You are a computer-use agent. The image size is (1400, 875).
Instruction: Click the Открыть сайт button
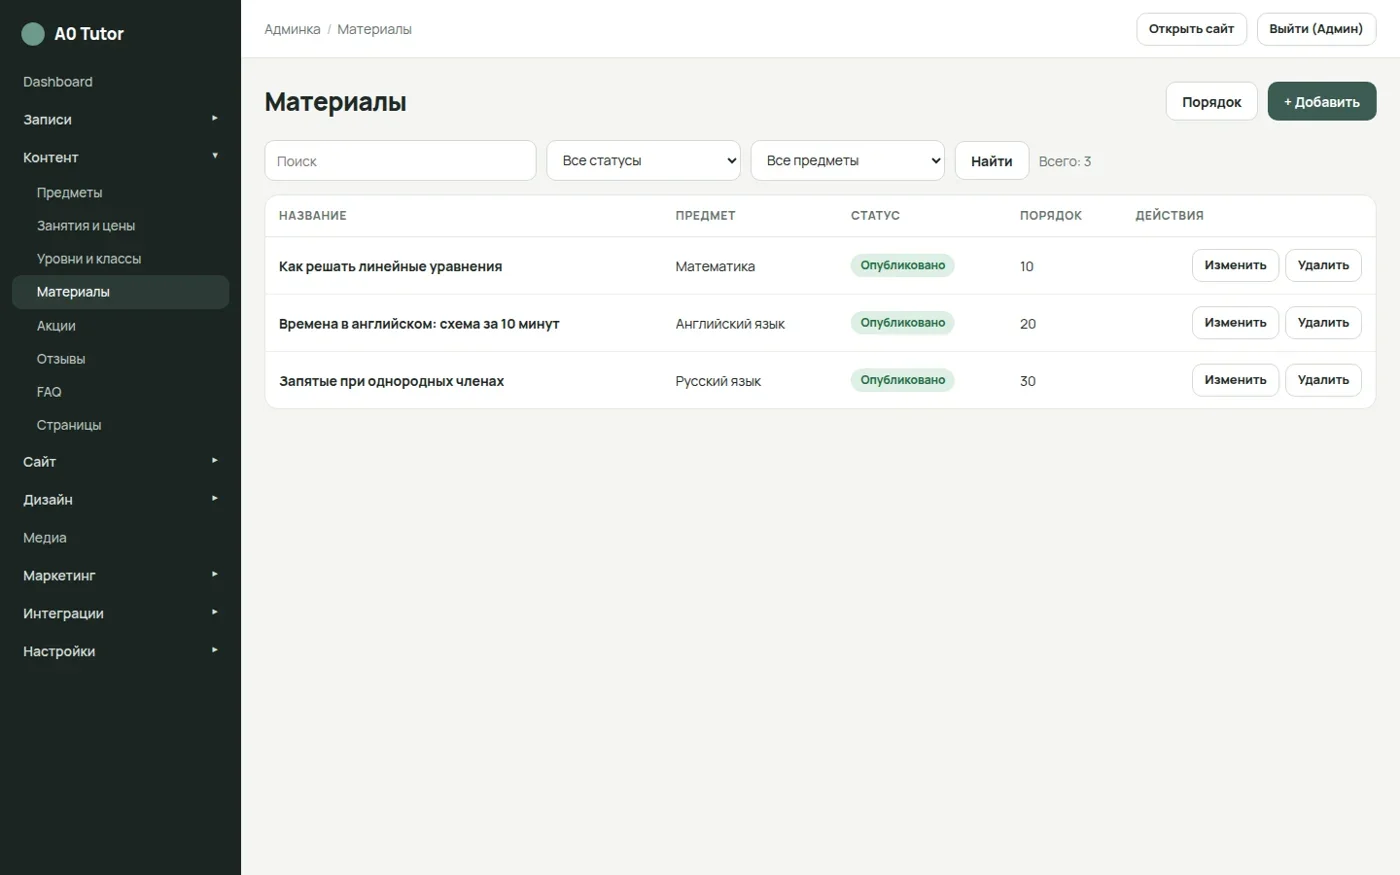pyautogui.click(x=1191, y=29)
